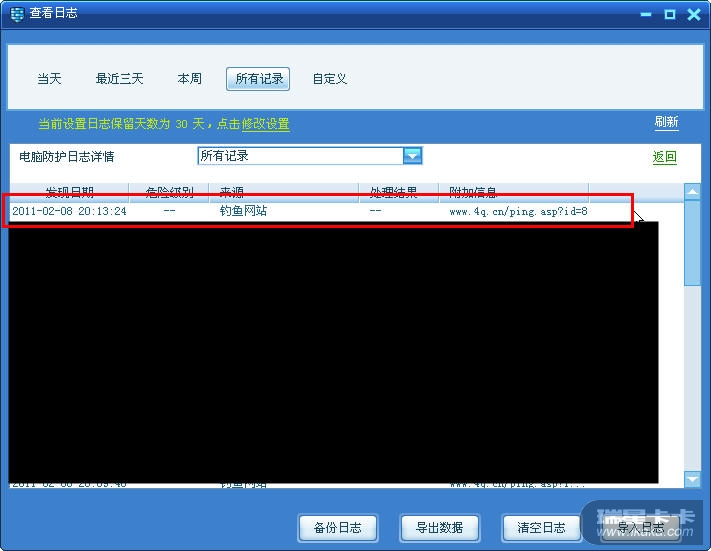The height and width of the screenshot is (551, 711).
Task: Maximize the 查看日志 window
Action: (670, 15)
